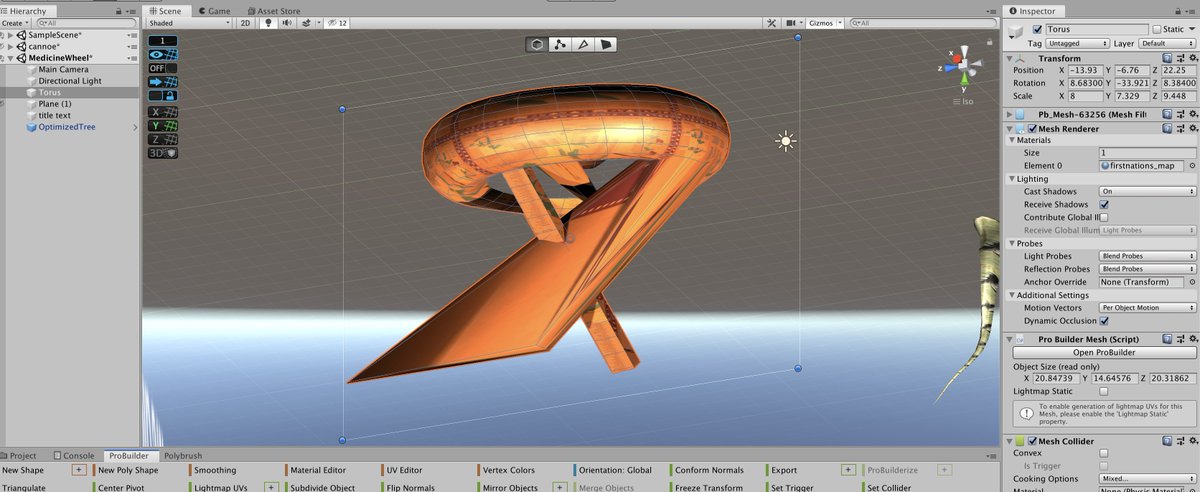1200x492 pixels.
Task: Select ProGrids Y axis grid
Action: [x=163, y=126]
